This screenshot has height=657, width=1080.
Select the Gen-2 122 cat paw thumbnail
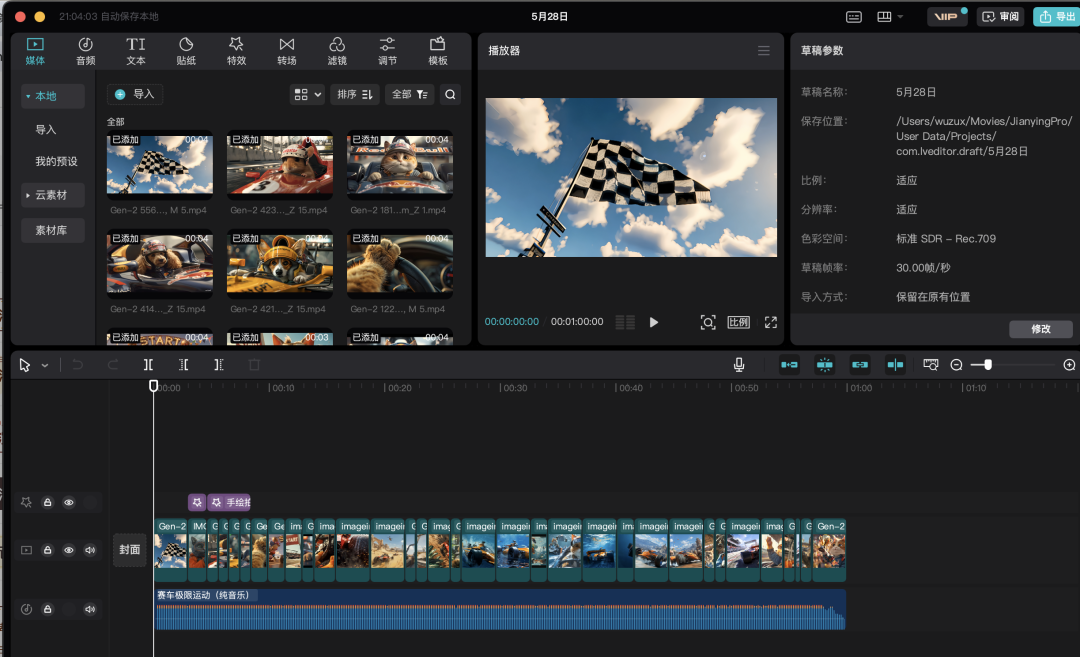click(x=400, y=263)
